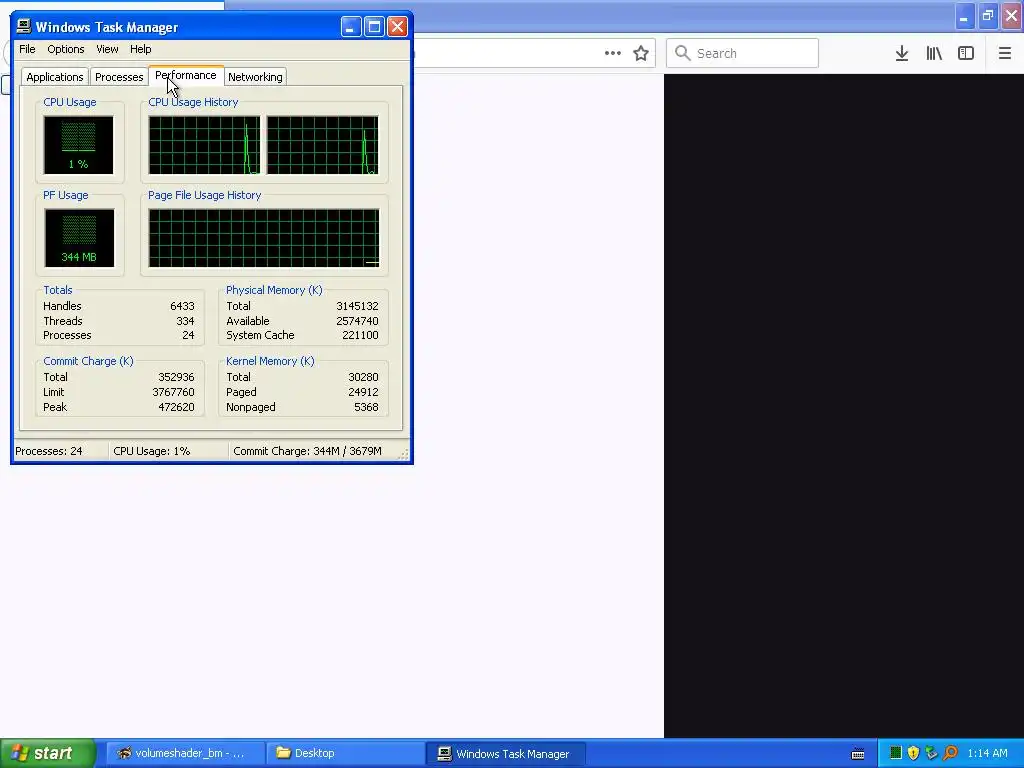
Task: Close the Windows Task Manager window
Action: [x=397, y=27]
